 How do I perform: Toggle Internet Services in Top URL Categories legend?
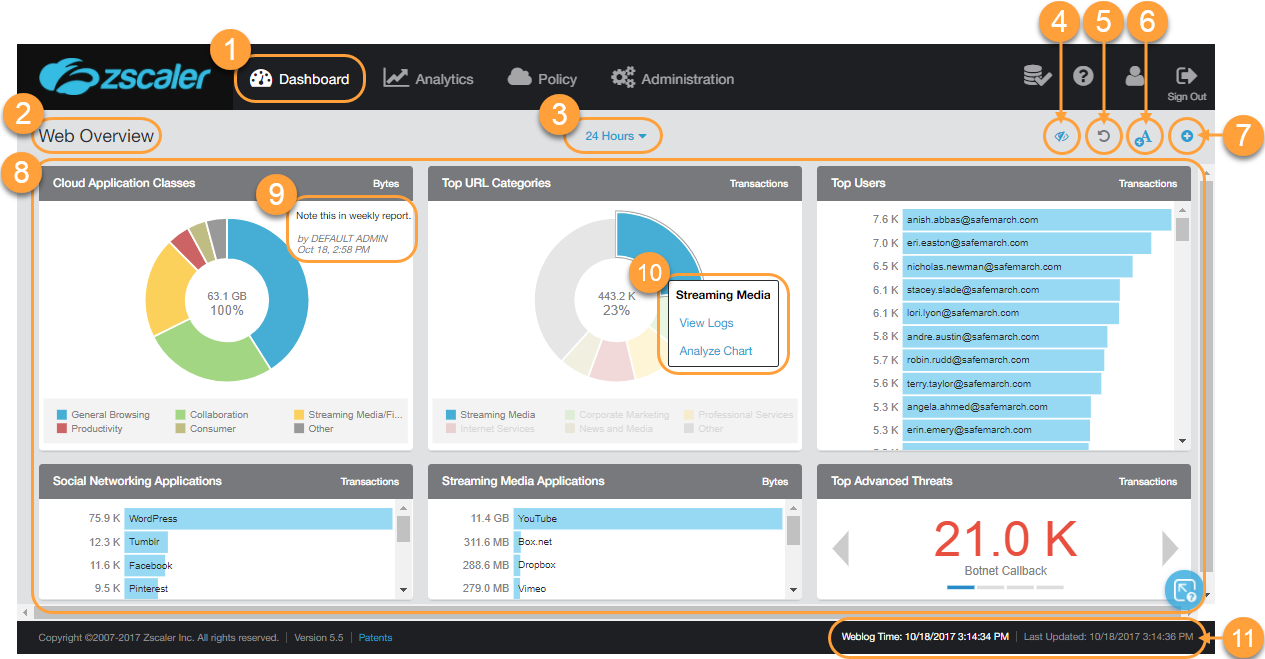click(500, 428)
